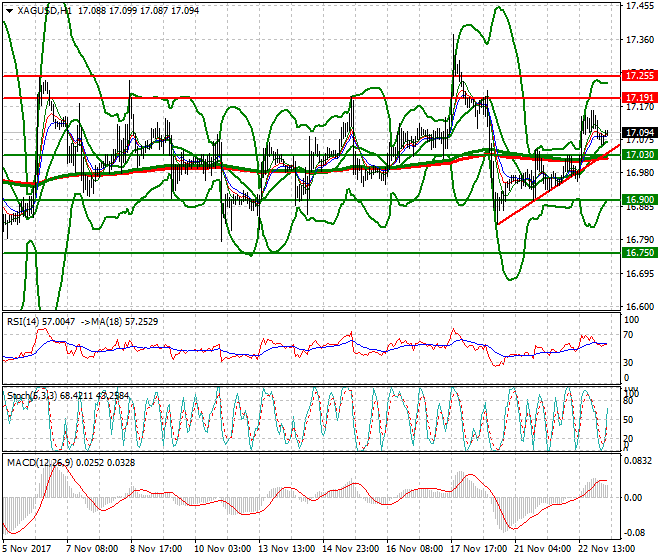Image resolution: width=660 pixels, height=560 pixels.
Task: Select the 16.750 green price label
Action: (639, 253)
